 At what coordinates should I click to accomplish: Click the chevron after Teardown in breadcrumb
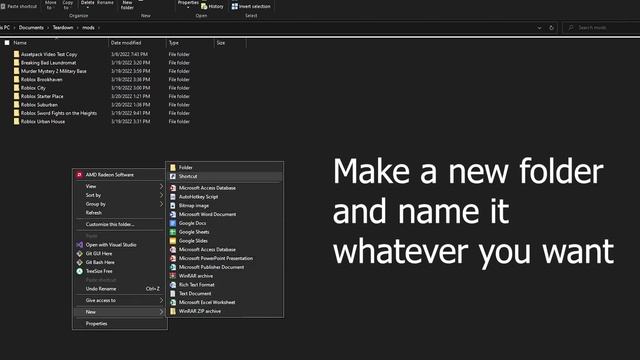point(78,28)
